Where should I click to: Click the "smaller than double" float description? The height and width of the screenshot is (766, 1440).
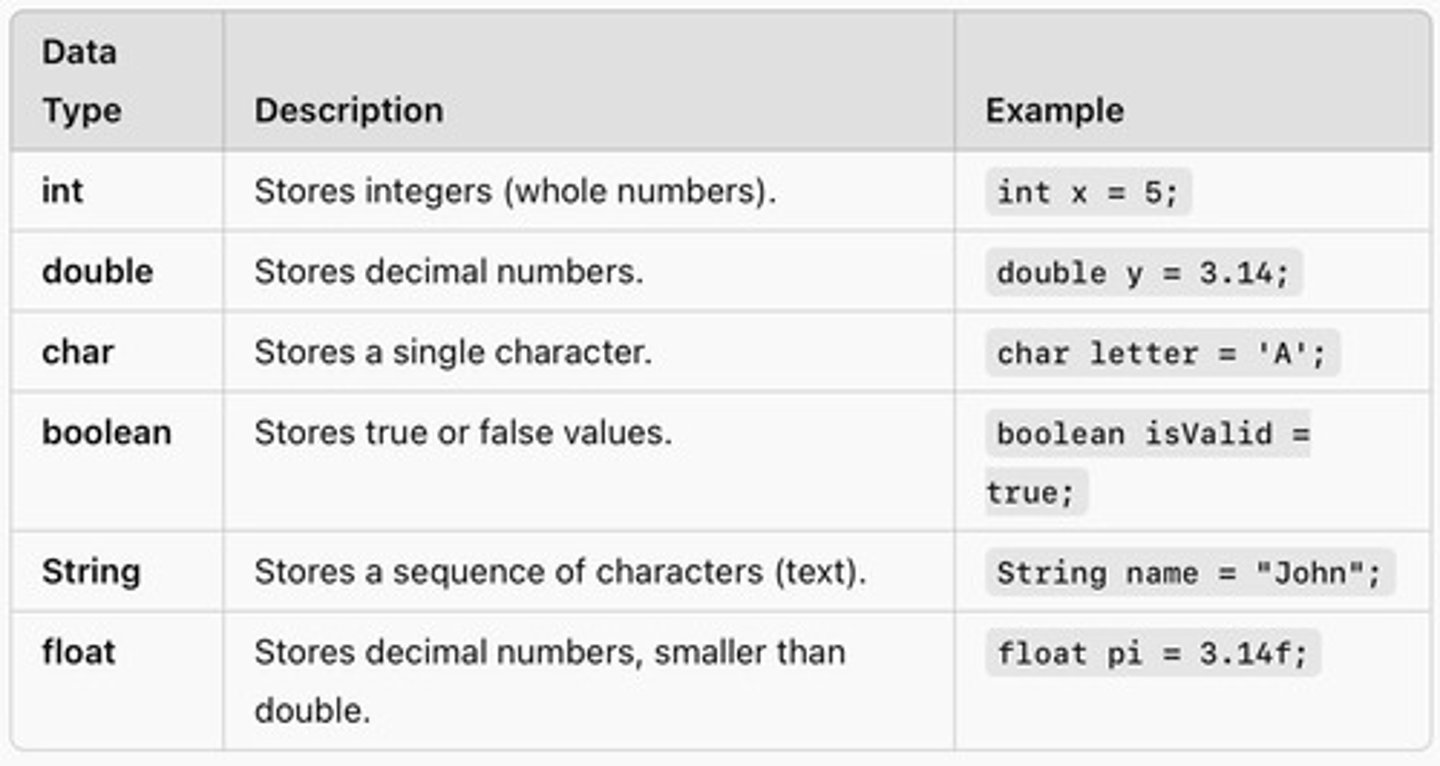coord(548,681)
